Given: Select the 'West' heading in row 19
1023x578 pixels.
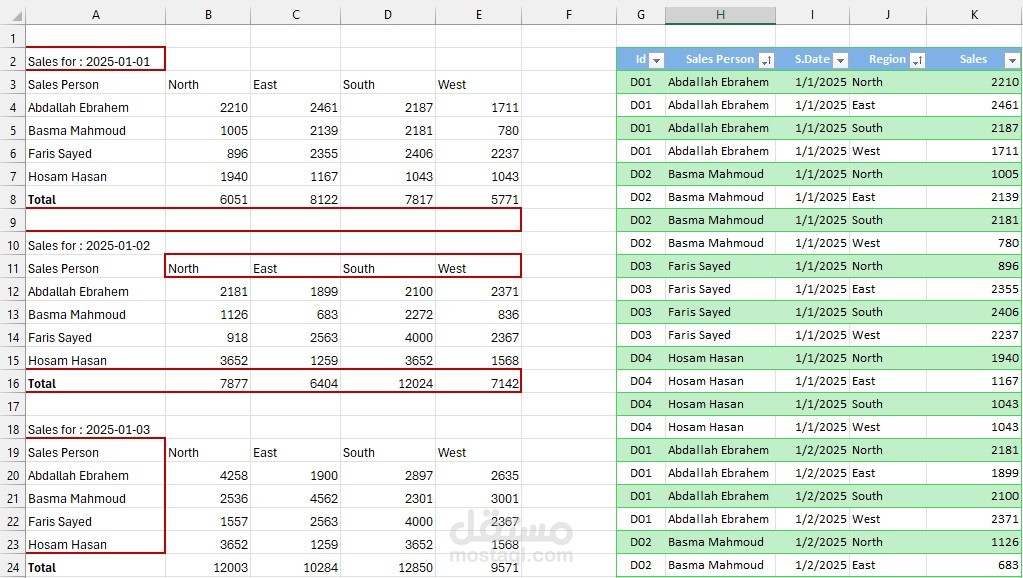Looking at the screenshot, I should (x=452, y=453).
